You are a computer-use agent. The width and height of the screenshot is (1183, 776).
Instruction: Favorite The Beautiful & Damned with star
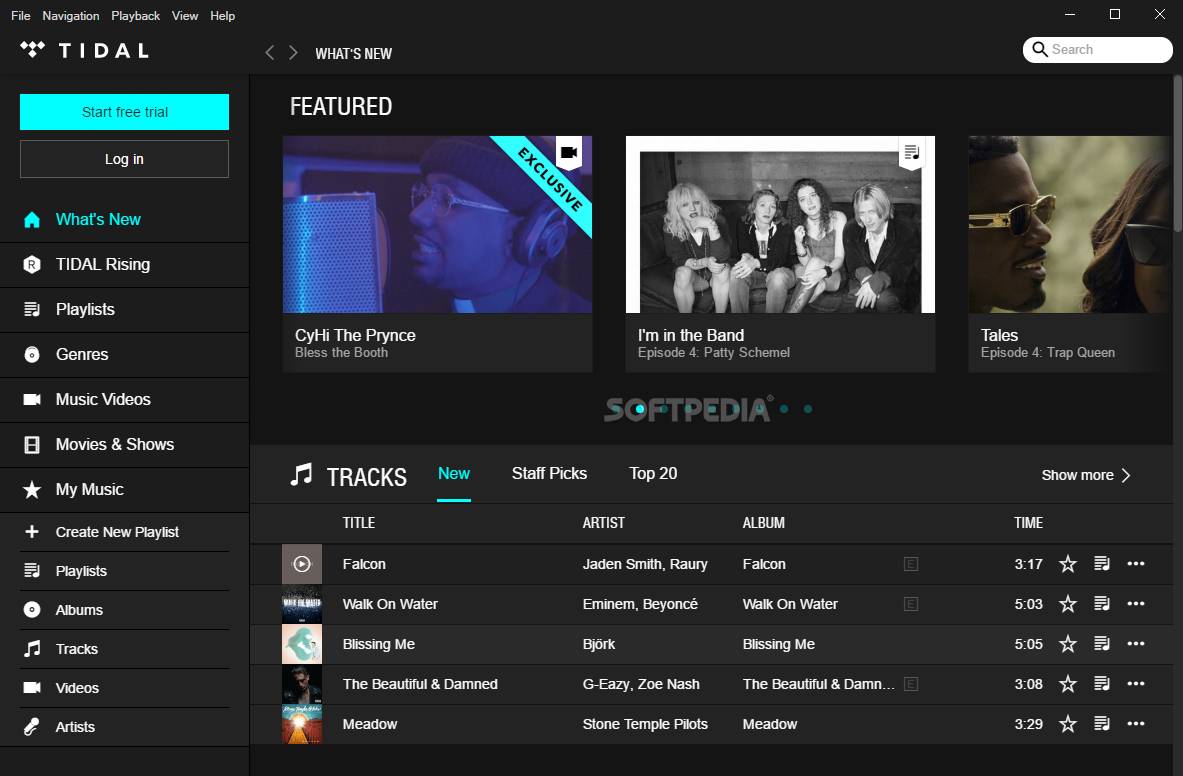click(x=1068, y=684)
